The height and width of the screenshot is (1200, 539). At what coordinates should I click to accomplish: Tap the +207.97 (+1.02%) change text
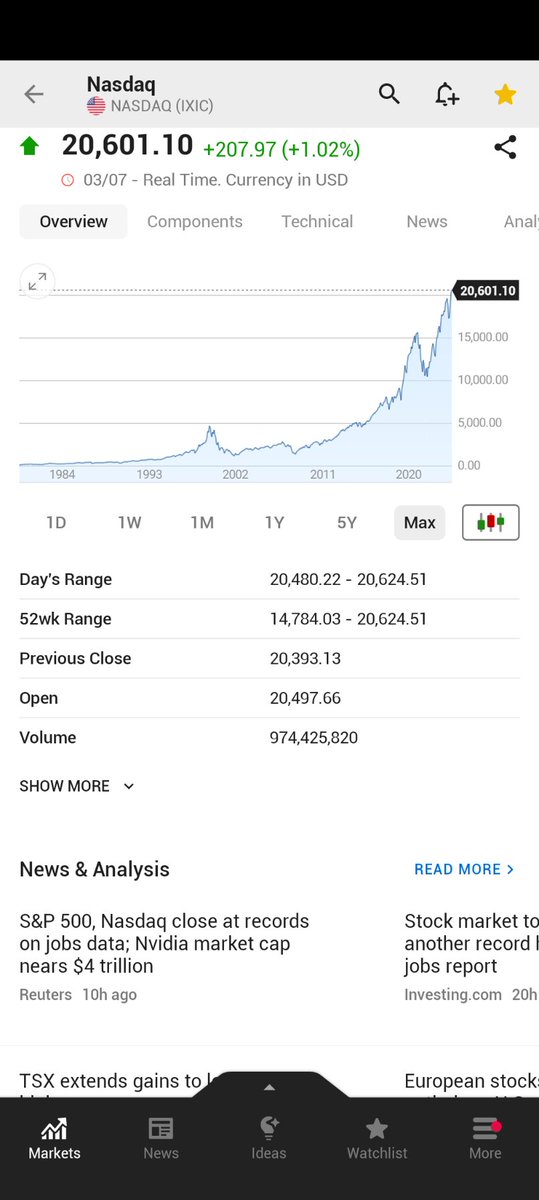[x=281, y=149]
